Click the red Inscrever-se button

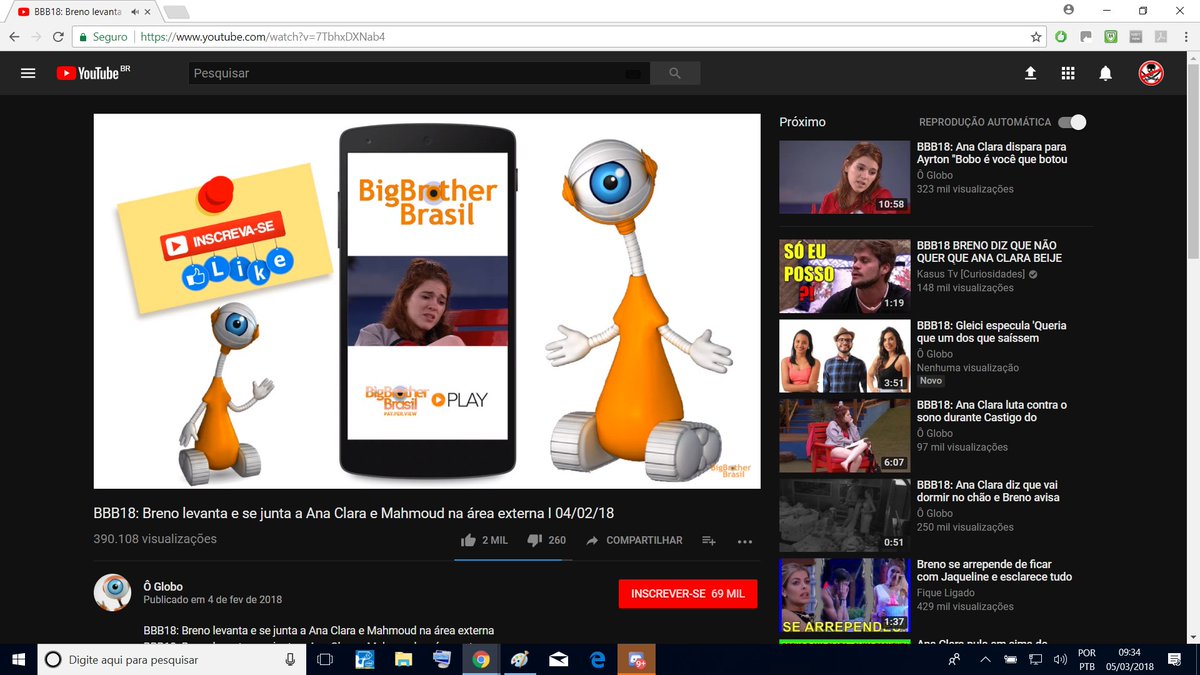[x=688, y=593]
